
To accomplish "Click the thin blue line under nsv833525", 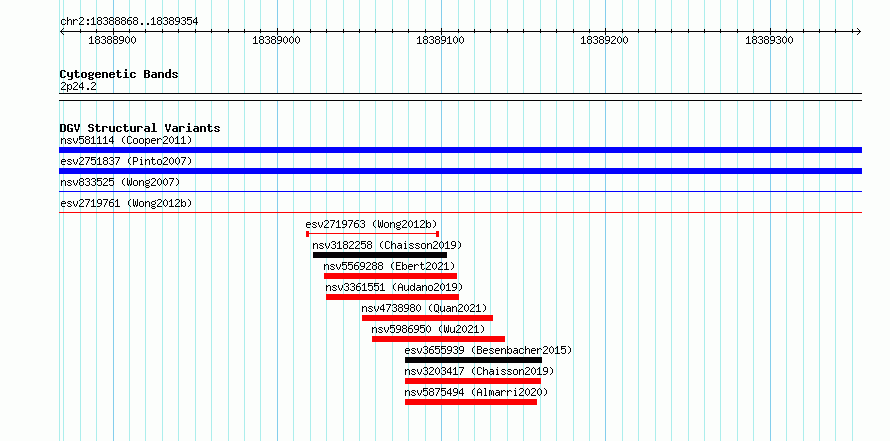I will coord(460,192).
